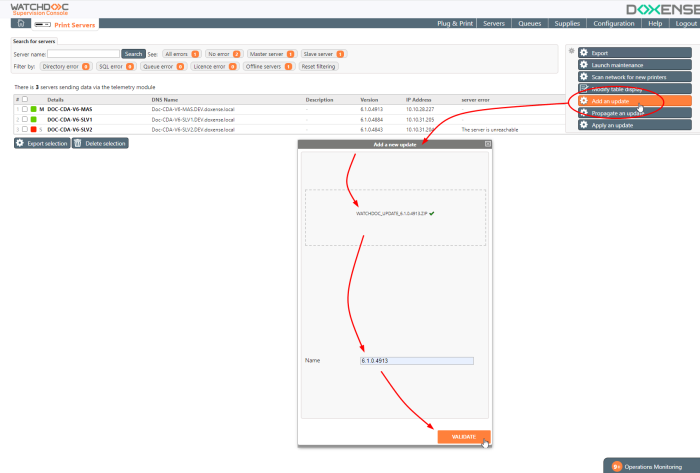Filter by Offline servers
Viewport: 700px width, 473px height.
[267, 67]
